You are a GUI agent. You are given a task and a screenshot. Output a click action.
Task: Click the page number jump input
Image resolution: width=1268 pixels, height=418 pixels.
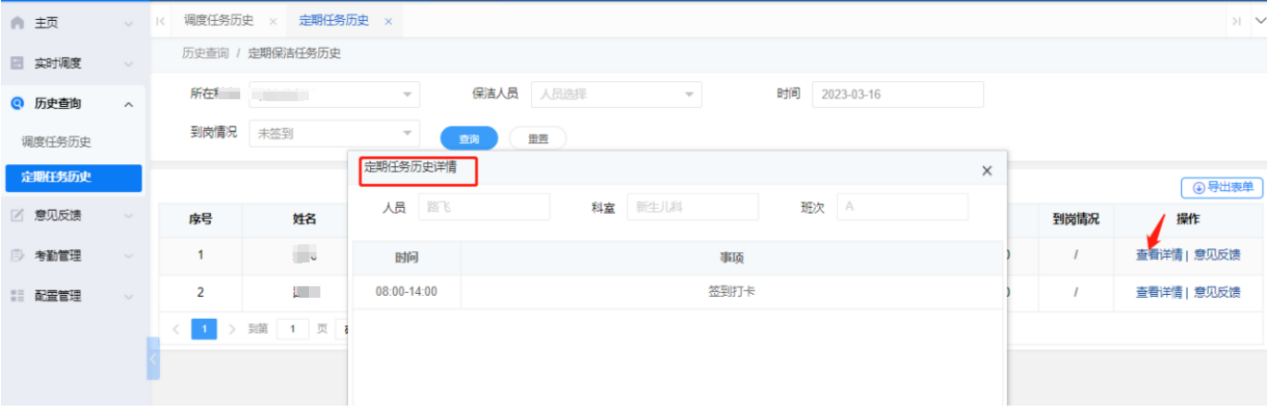point(293,328)
